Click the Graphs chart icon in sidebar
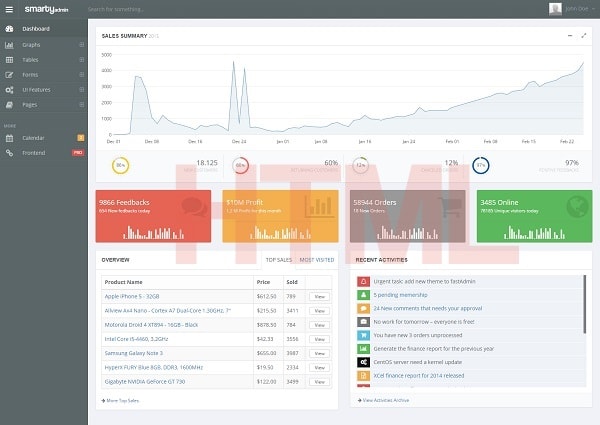Image resolution: width=600 pixels, height=425 pixels. tap(9, 45)
